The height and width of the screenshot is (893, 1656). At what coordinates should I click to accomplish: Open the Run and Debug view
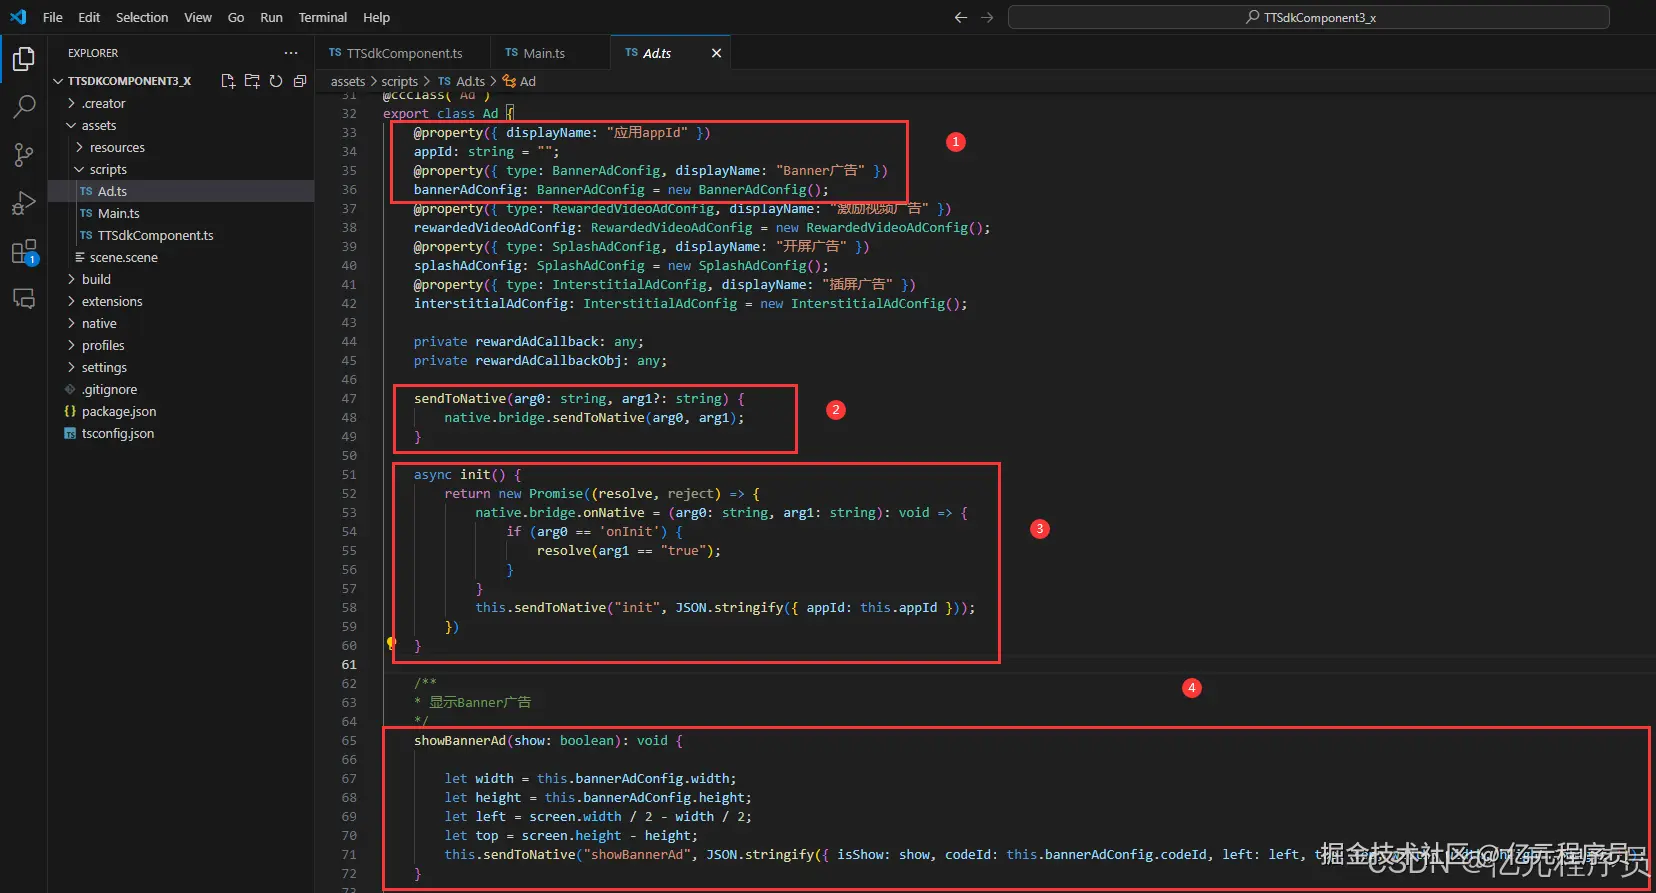point(24,203)
